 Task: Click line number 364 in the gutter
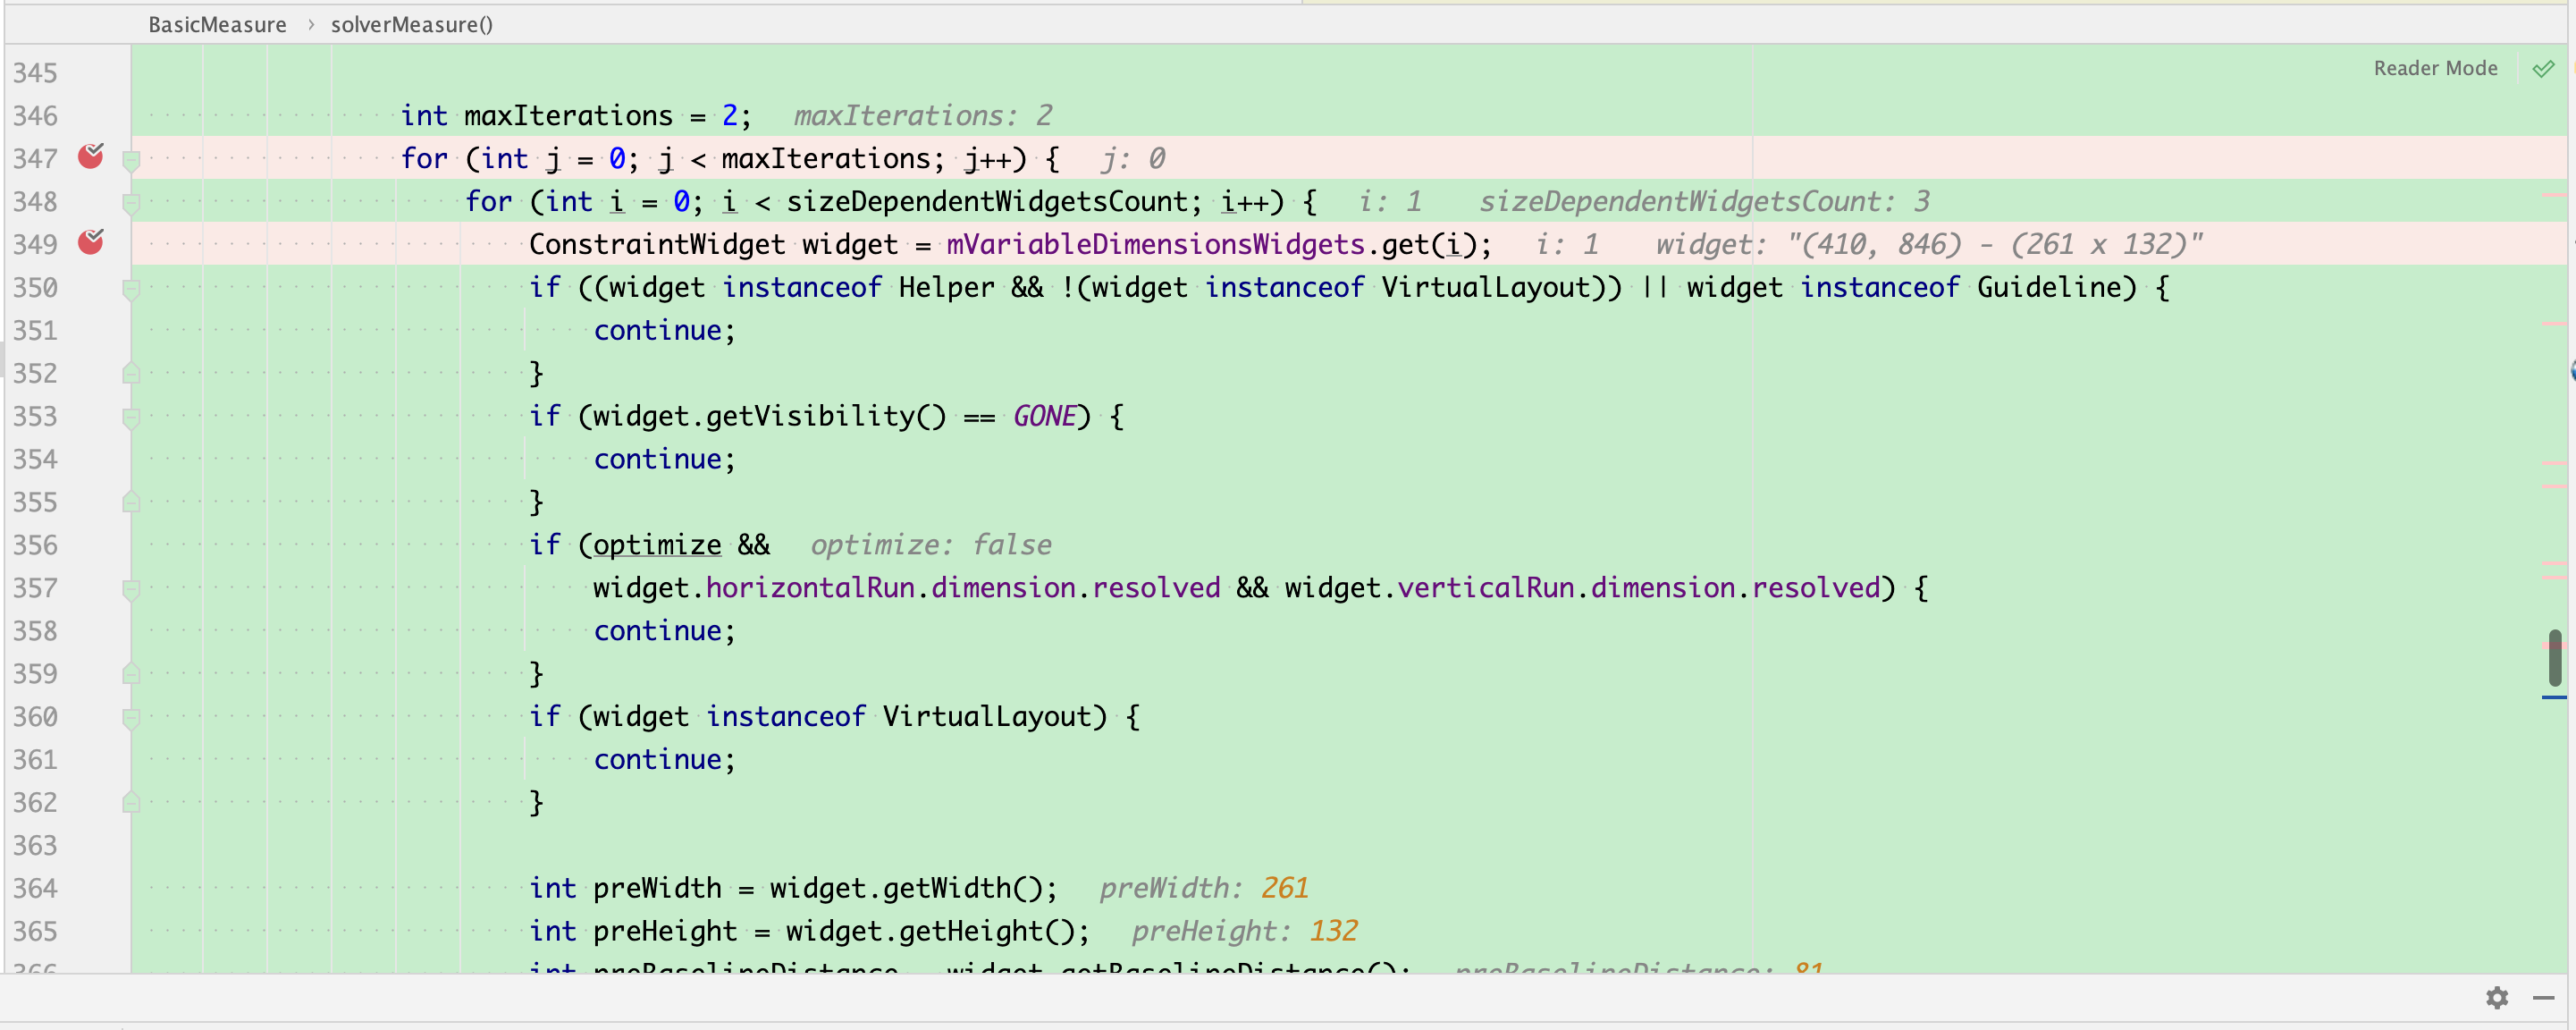pos(35,888)
